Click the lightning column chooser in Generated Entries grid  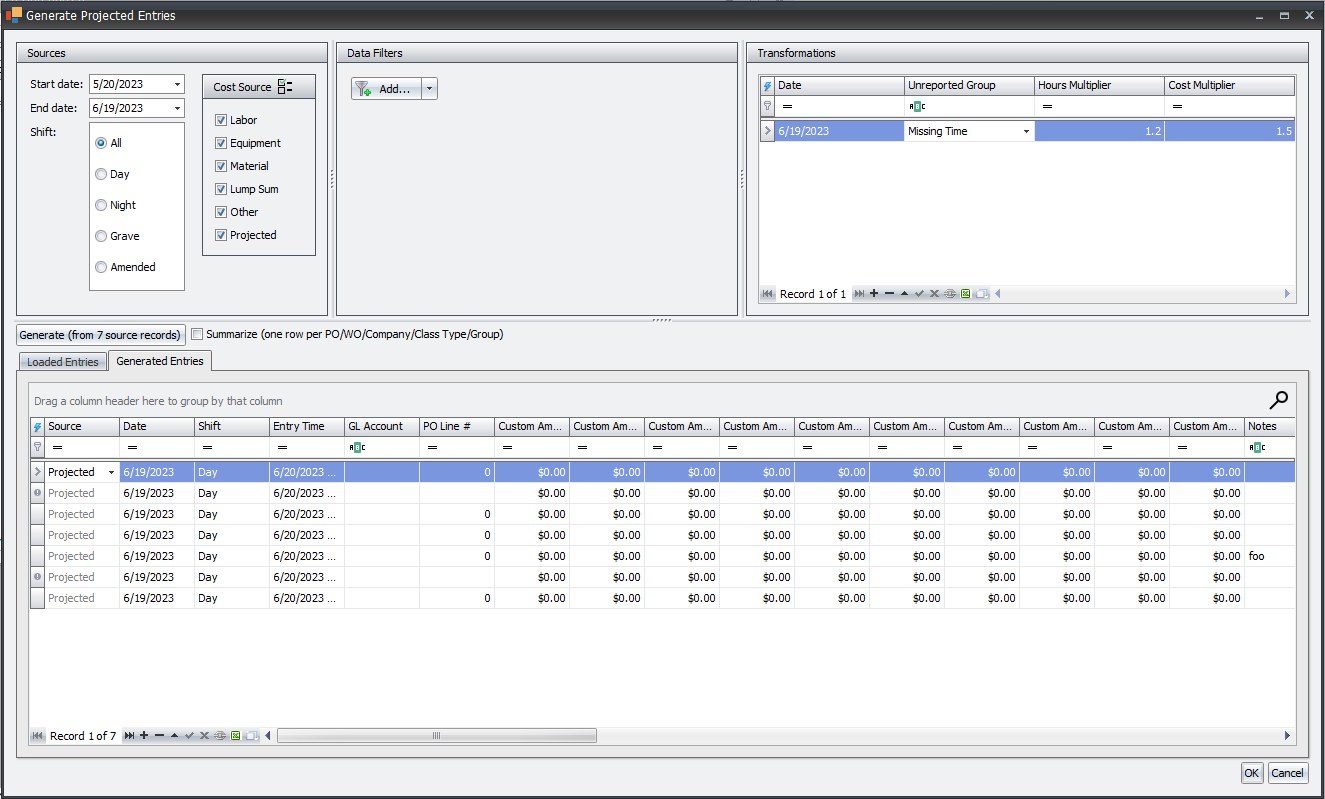point(38,426)
